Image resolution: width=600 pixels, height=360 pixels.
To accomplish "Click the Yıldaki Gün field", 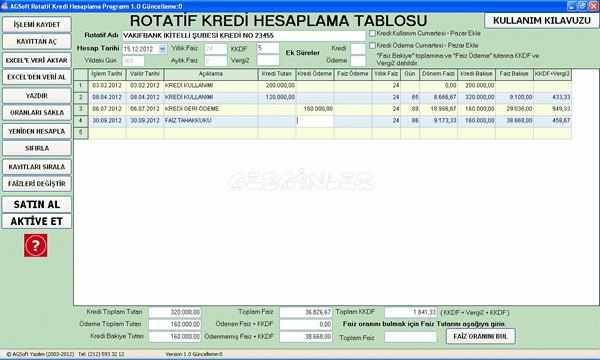I will [x=134, y=61].
